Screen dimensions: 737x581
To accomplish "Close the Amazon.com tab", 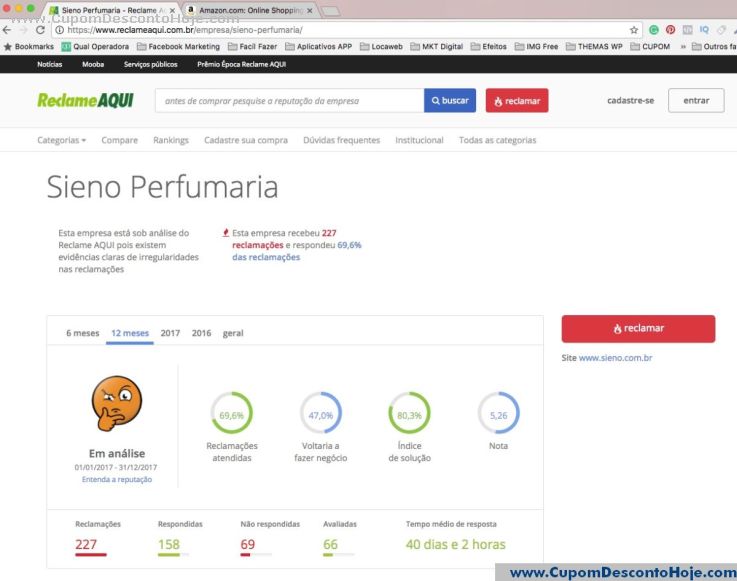I will 309,10.
